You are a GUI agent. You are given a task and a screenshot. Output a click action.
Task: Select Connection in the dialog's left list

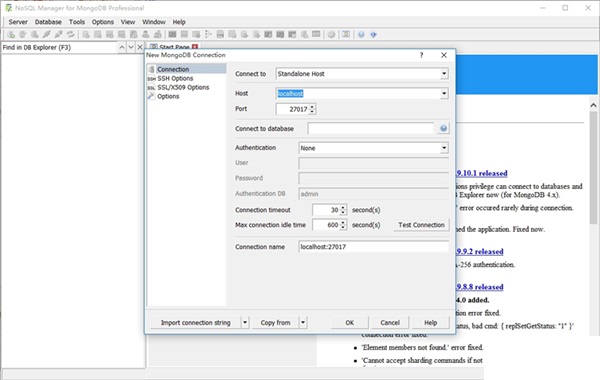point(186,69)
